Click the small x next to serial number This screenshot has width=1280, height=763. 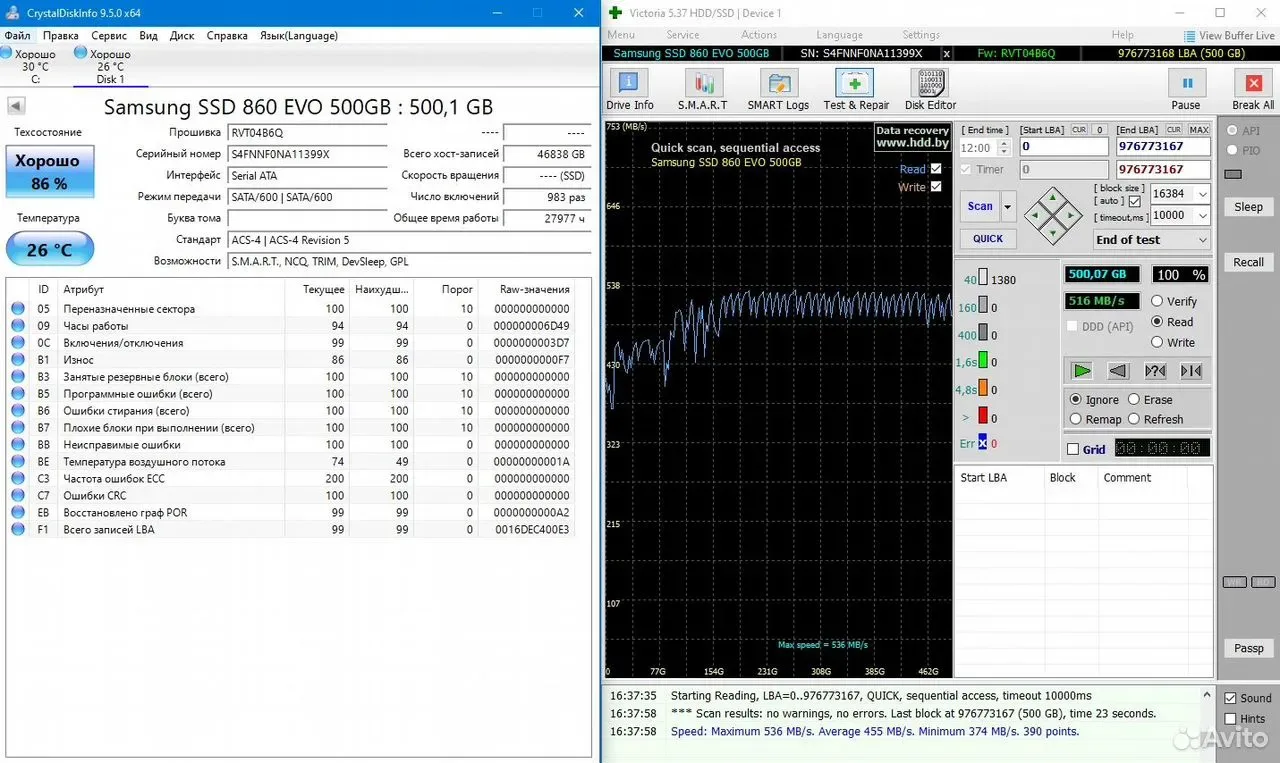click(947, 53)
